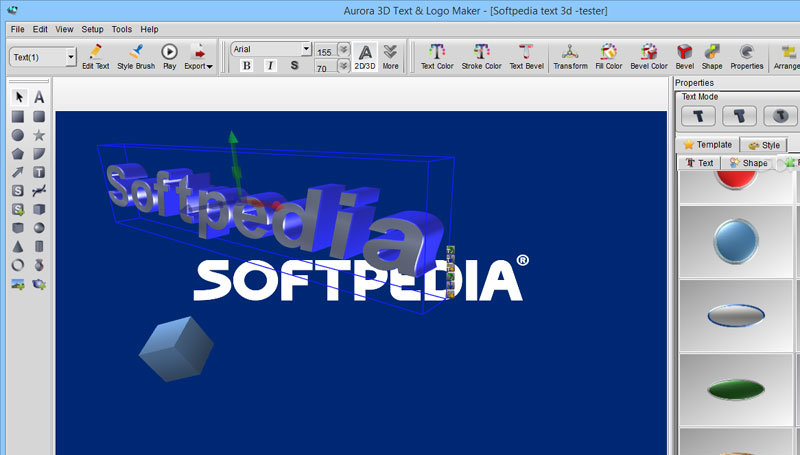Open the View menu
This screenshot has width=800, height=455.
point(64,29)
